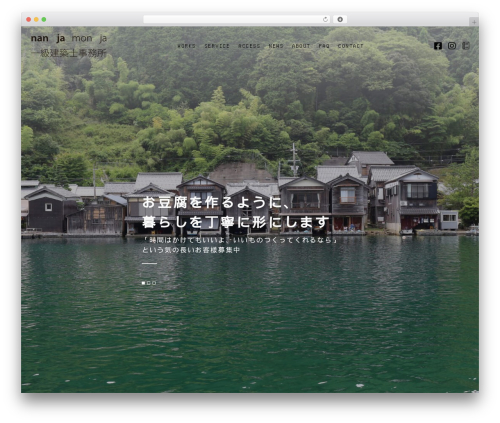Screen dimensions: 500x423
Task: Open the FAQ page
Action: [x=324, y=46]
